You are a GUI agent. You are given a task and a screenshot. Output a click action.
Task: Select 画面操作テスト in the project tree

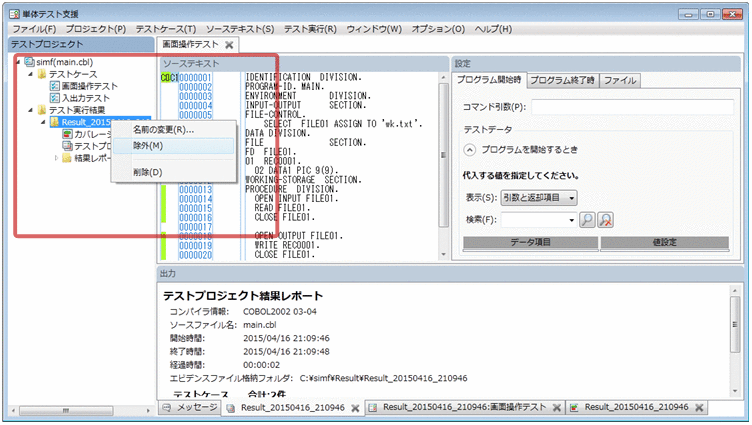point(89,86)
